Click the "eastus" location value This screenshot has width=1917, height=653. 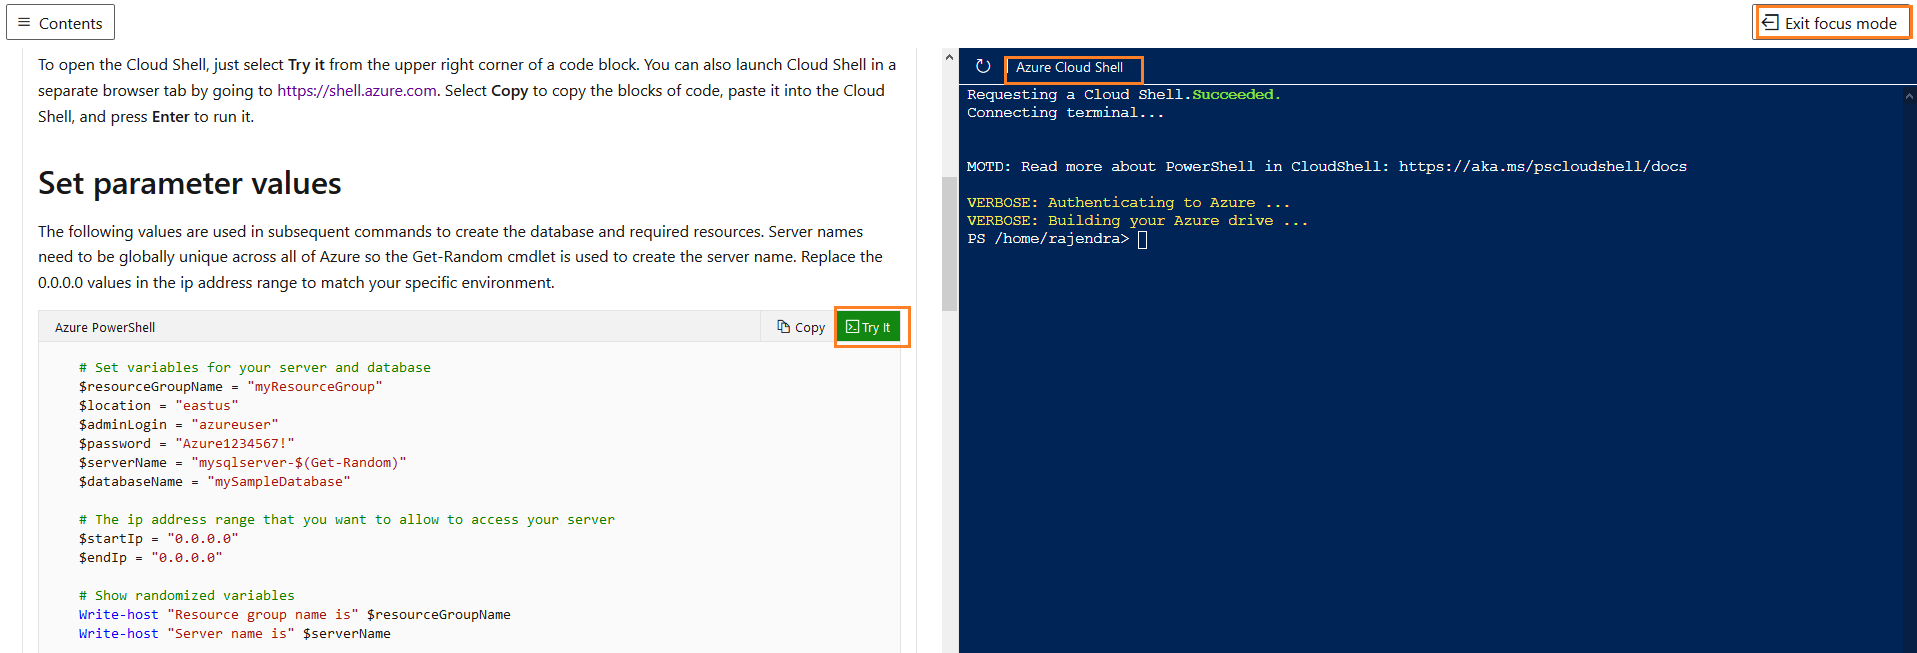pyautogui.click(x=207, y=406)
